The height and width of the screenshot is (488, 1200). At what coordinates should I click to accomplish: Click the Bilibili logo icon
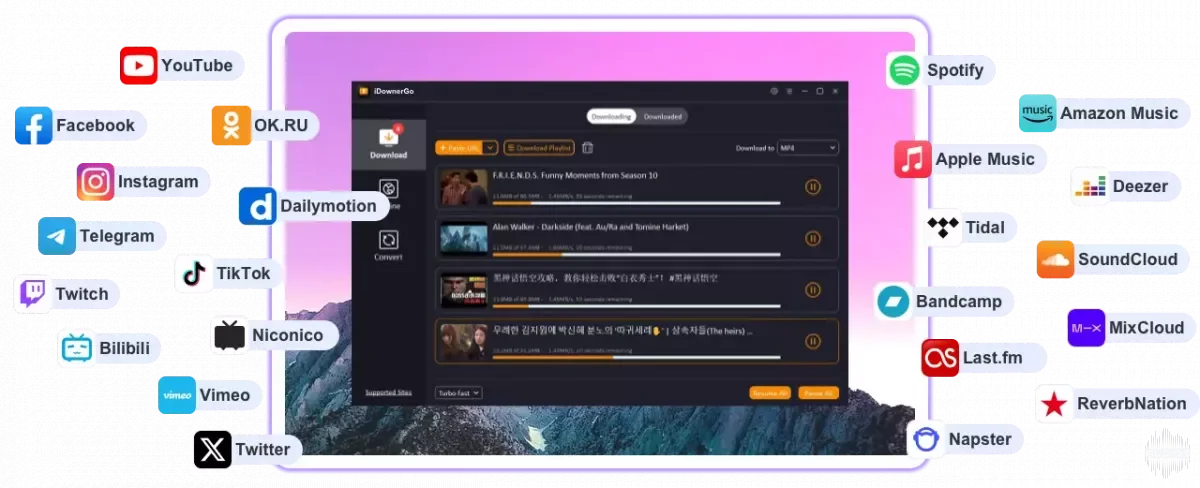[x=77, y=348]
